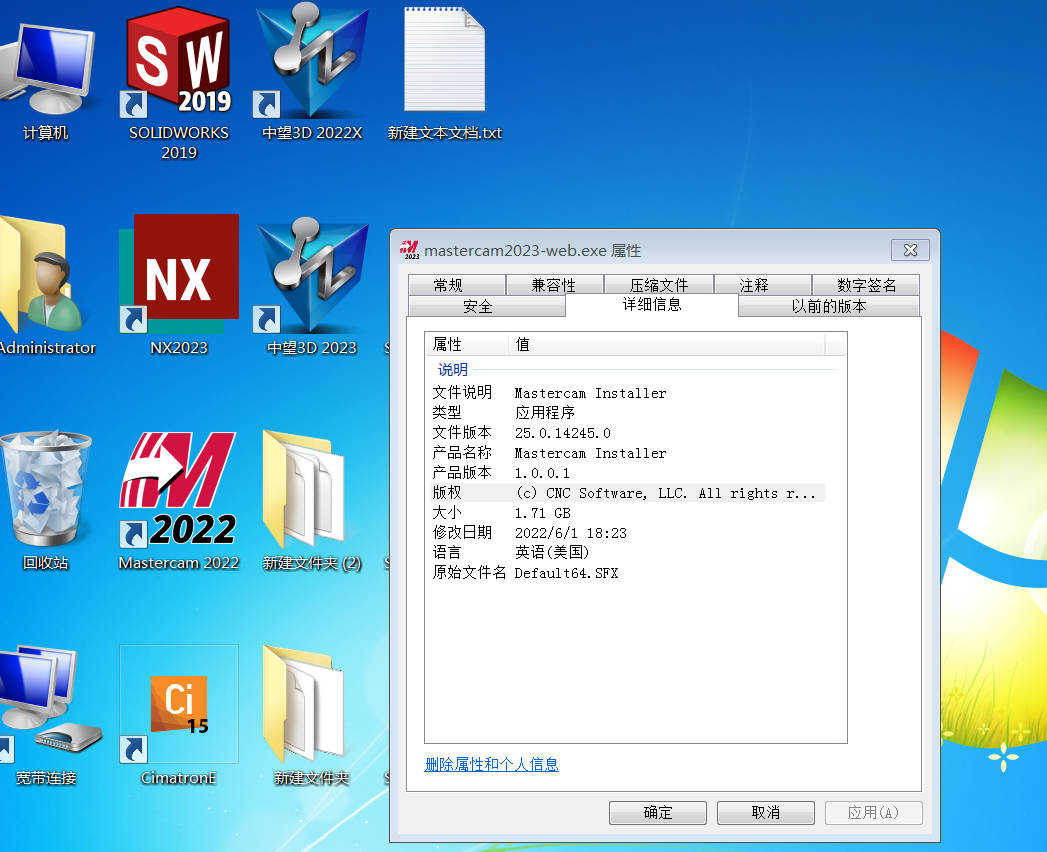
Task: Select the NX2023 desktop icon
Action: click(x=178, y=270)
